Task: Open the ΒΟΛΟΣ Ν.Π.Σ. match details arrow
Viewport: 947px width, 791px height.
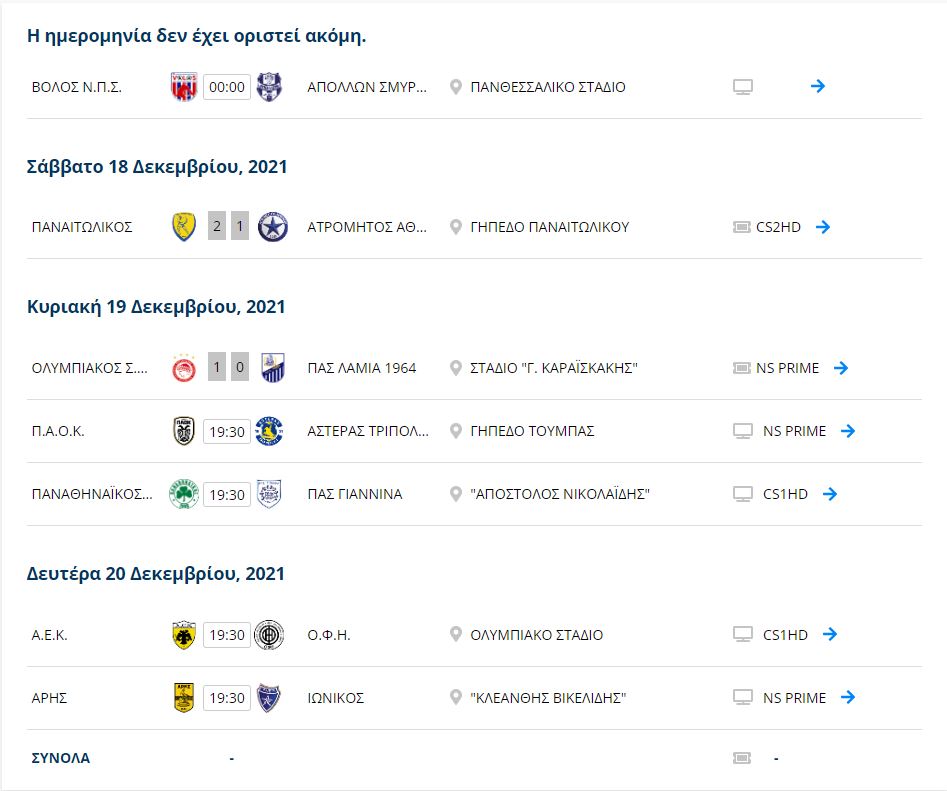Action: [818, 87]
